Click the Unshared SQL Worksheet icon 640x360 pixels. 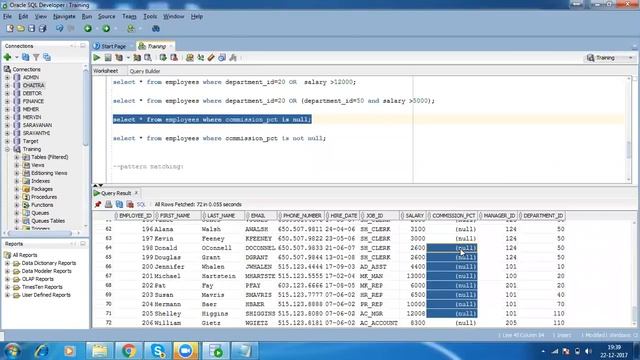190,58
